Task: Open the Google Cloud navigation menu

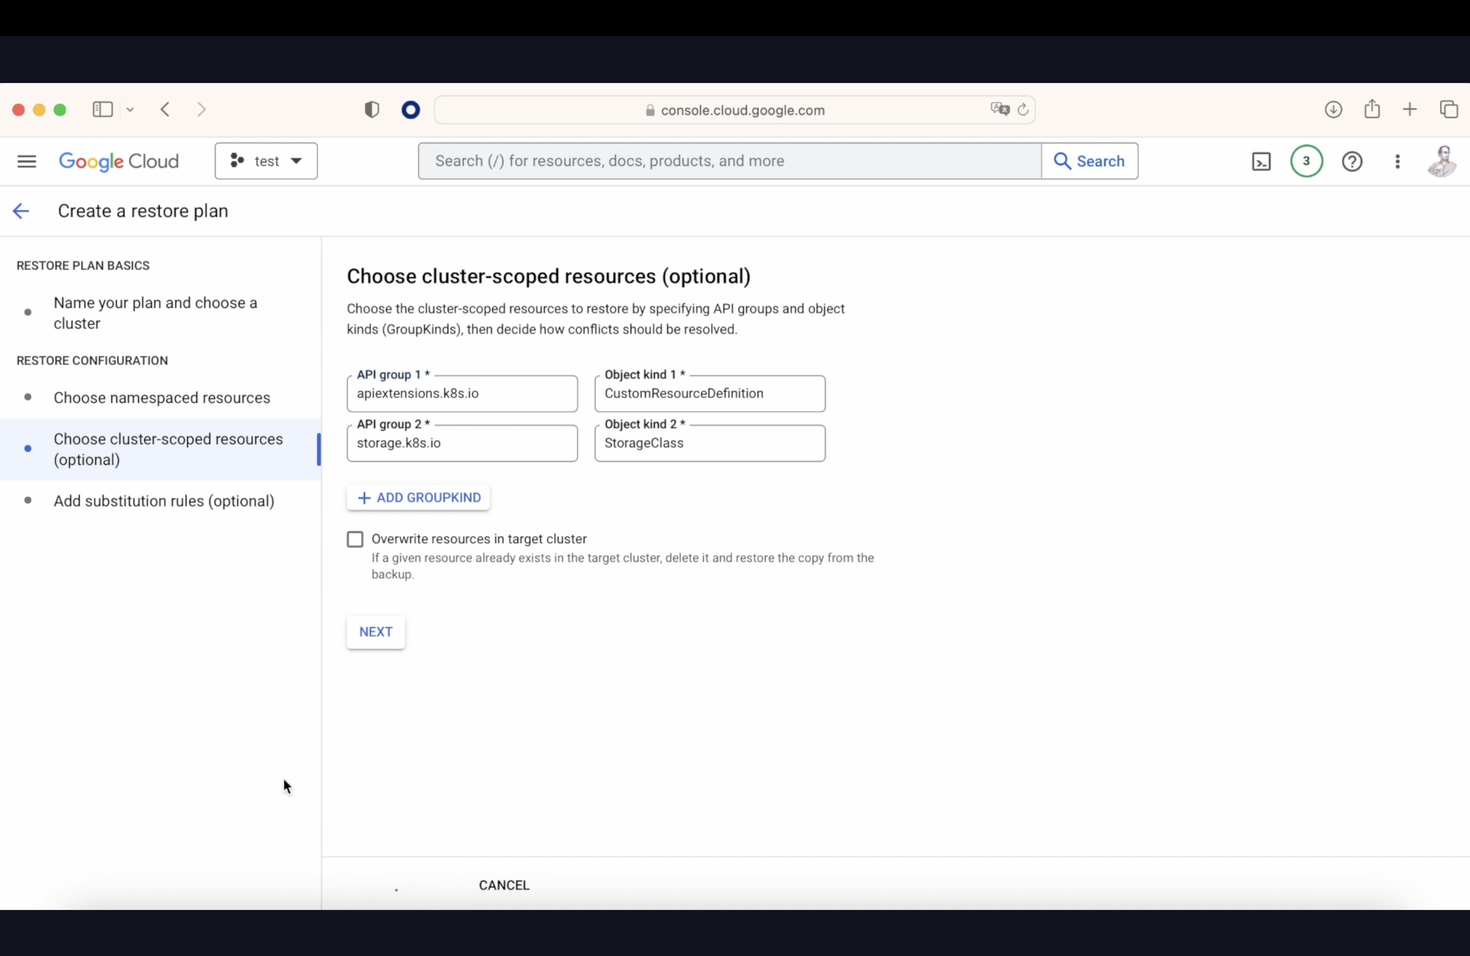Action: pyautogui.click(x=27, y=161)
